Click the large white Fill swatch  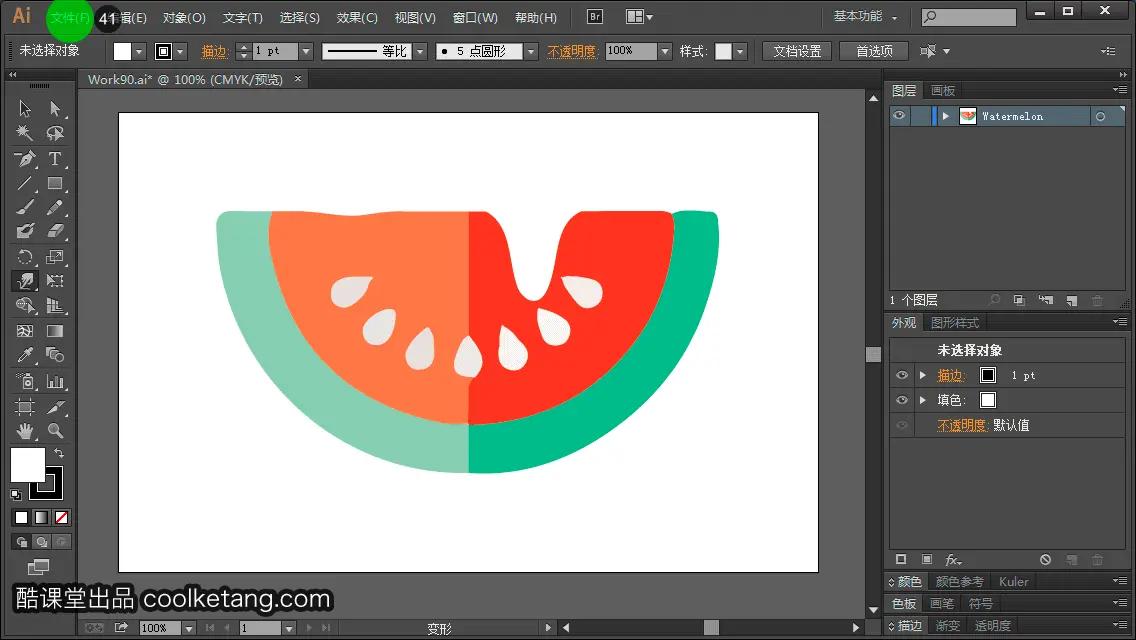coord(28,465)
